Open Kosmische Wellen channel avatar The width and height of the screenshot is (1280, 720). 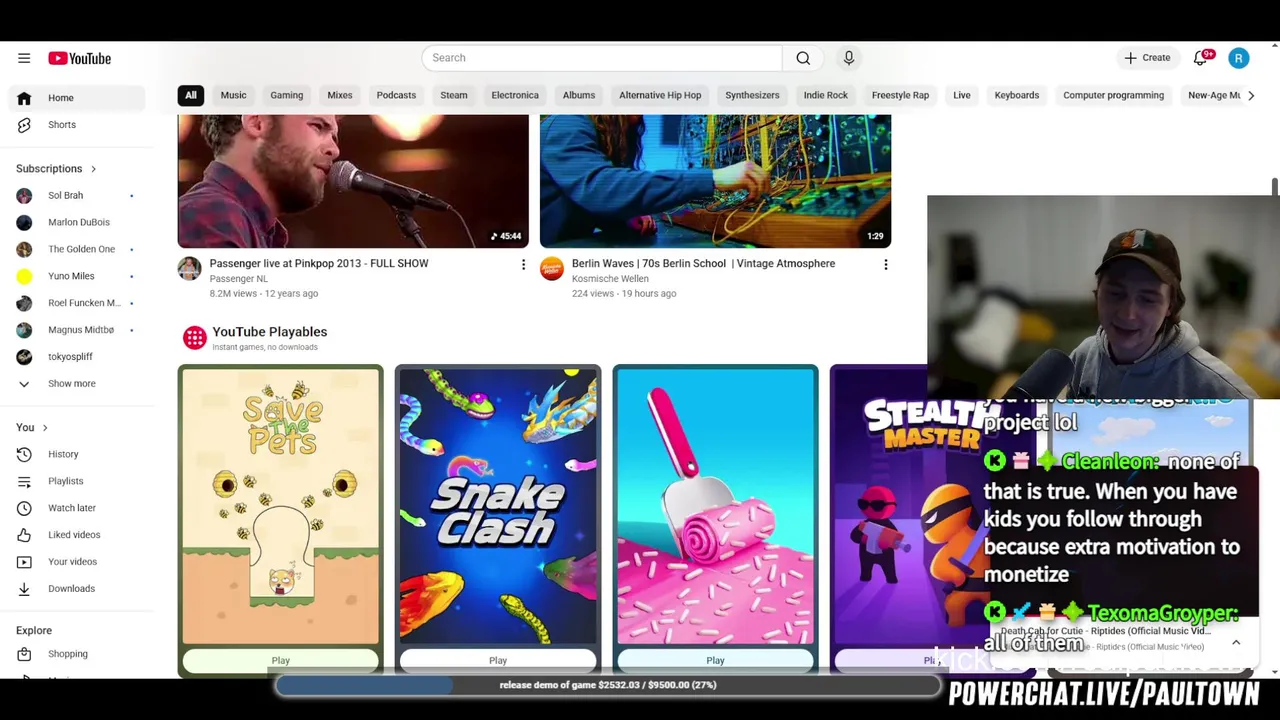coord(552,268)
